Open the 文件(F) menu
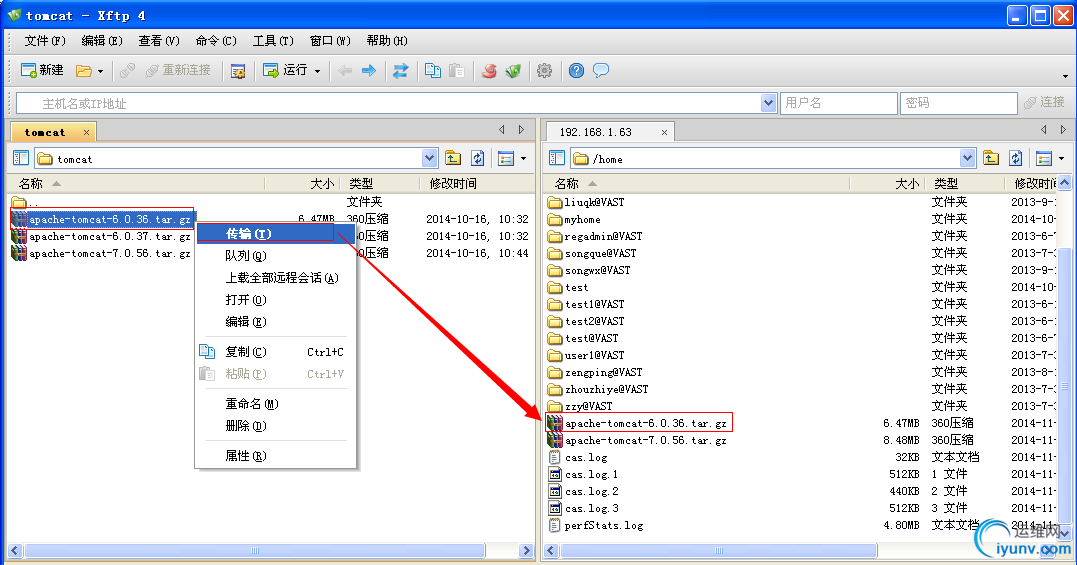The image size is (1077, 565). pos(45,41)
